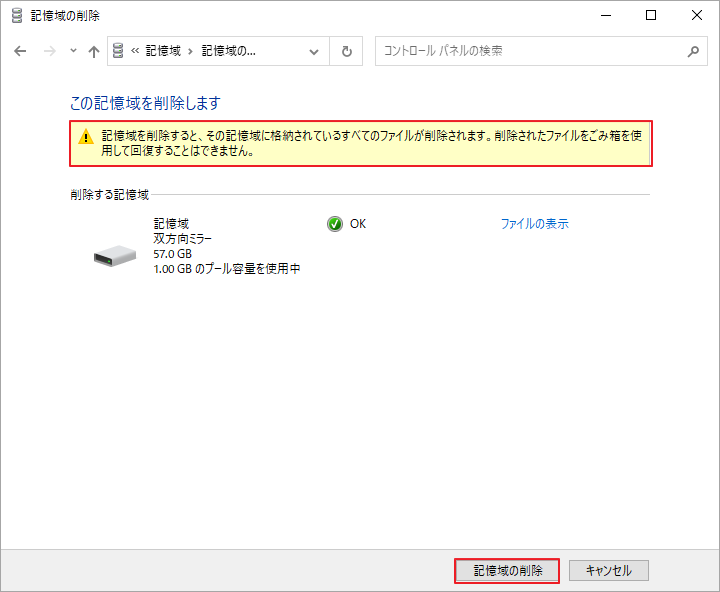The width and height of the screenshot is (720, 592).
Task: Select the 記憶域 breadcrumb item
Action: click(162, 51)
